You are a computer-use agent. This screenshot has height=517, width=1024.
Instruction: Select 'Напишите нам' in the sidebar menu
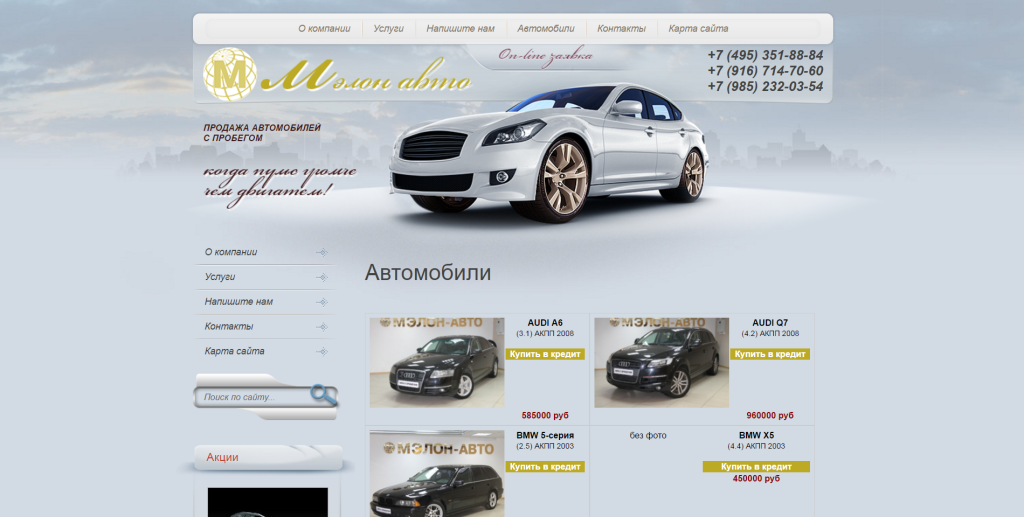pyautogui.click(x=238, y=302)
